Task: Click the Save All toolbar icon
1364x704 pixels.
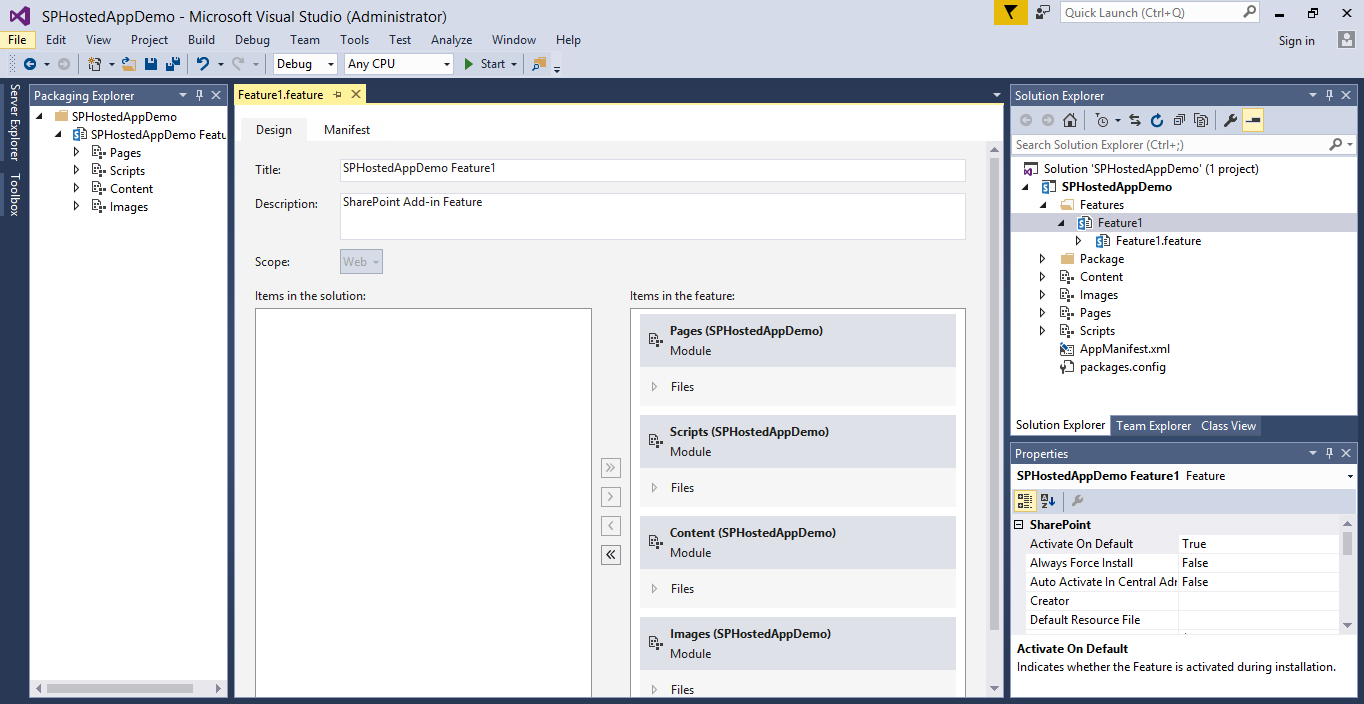Action: (x=173, y=64)
